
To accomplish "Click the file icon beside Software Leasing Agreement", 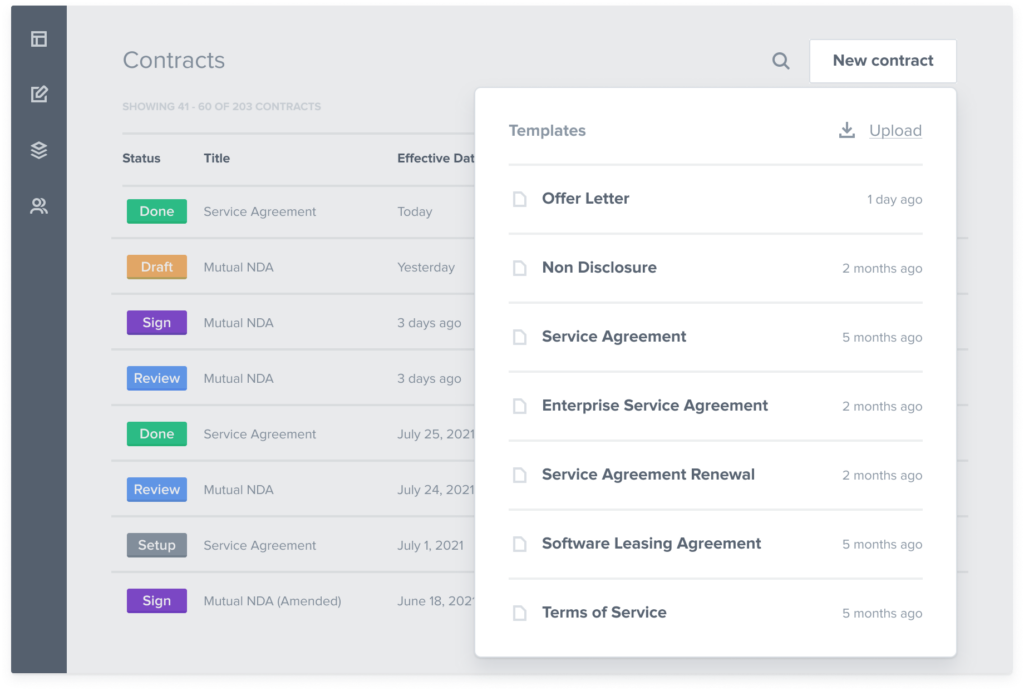I will (520, 543).
